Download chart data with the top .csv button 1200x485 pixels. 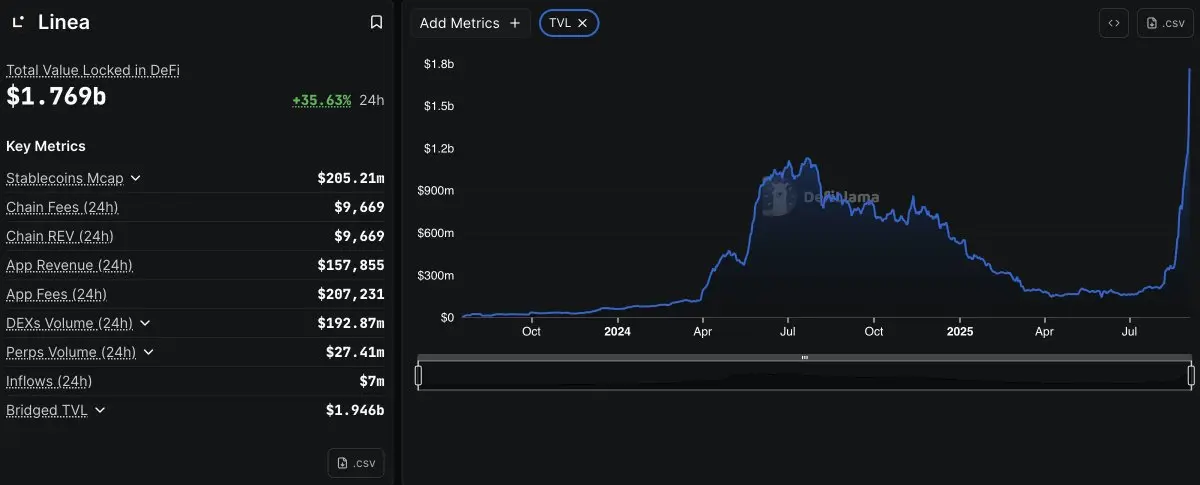(x=1165, y=23)
